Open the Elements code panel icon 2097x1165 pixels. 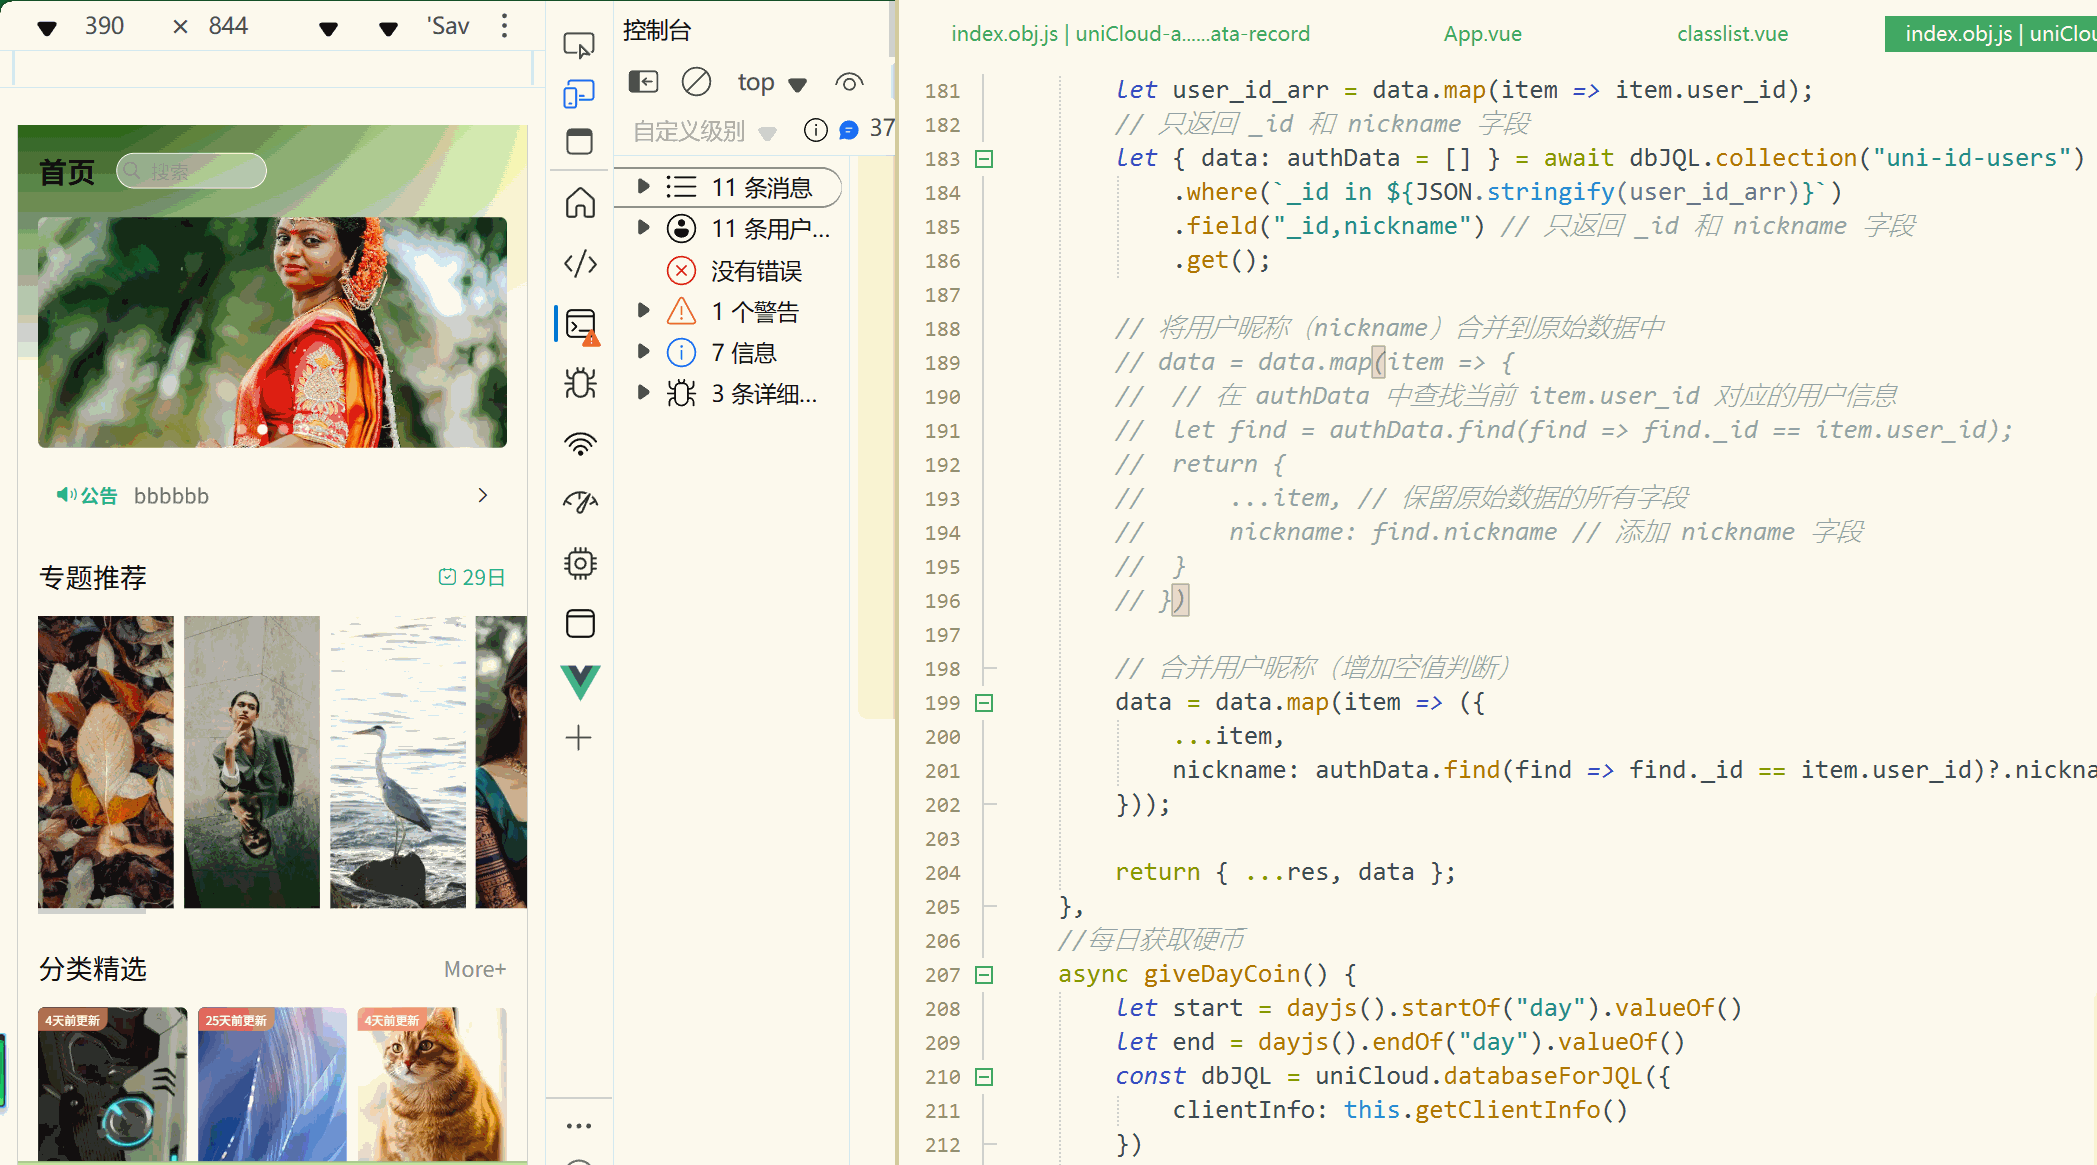tap(580, 264)
